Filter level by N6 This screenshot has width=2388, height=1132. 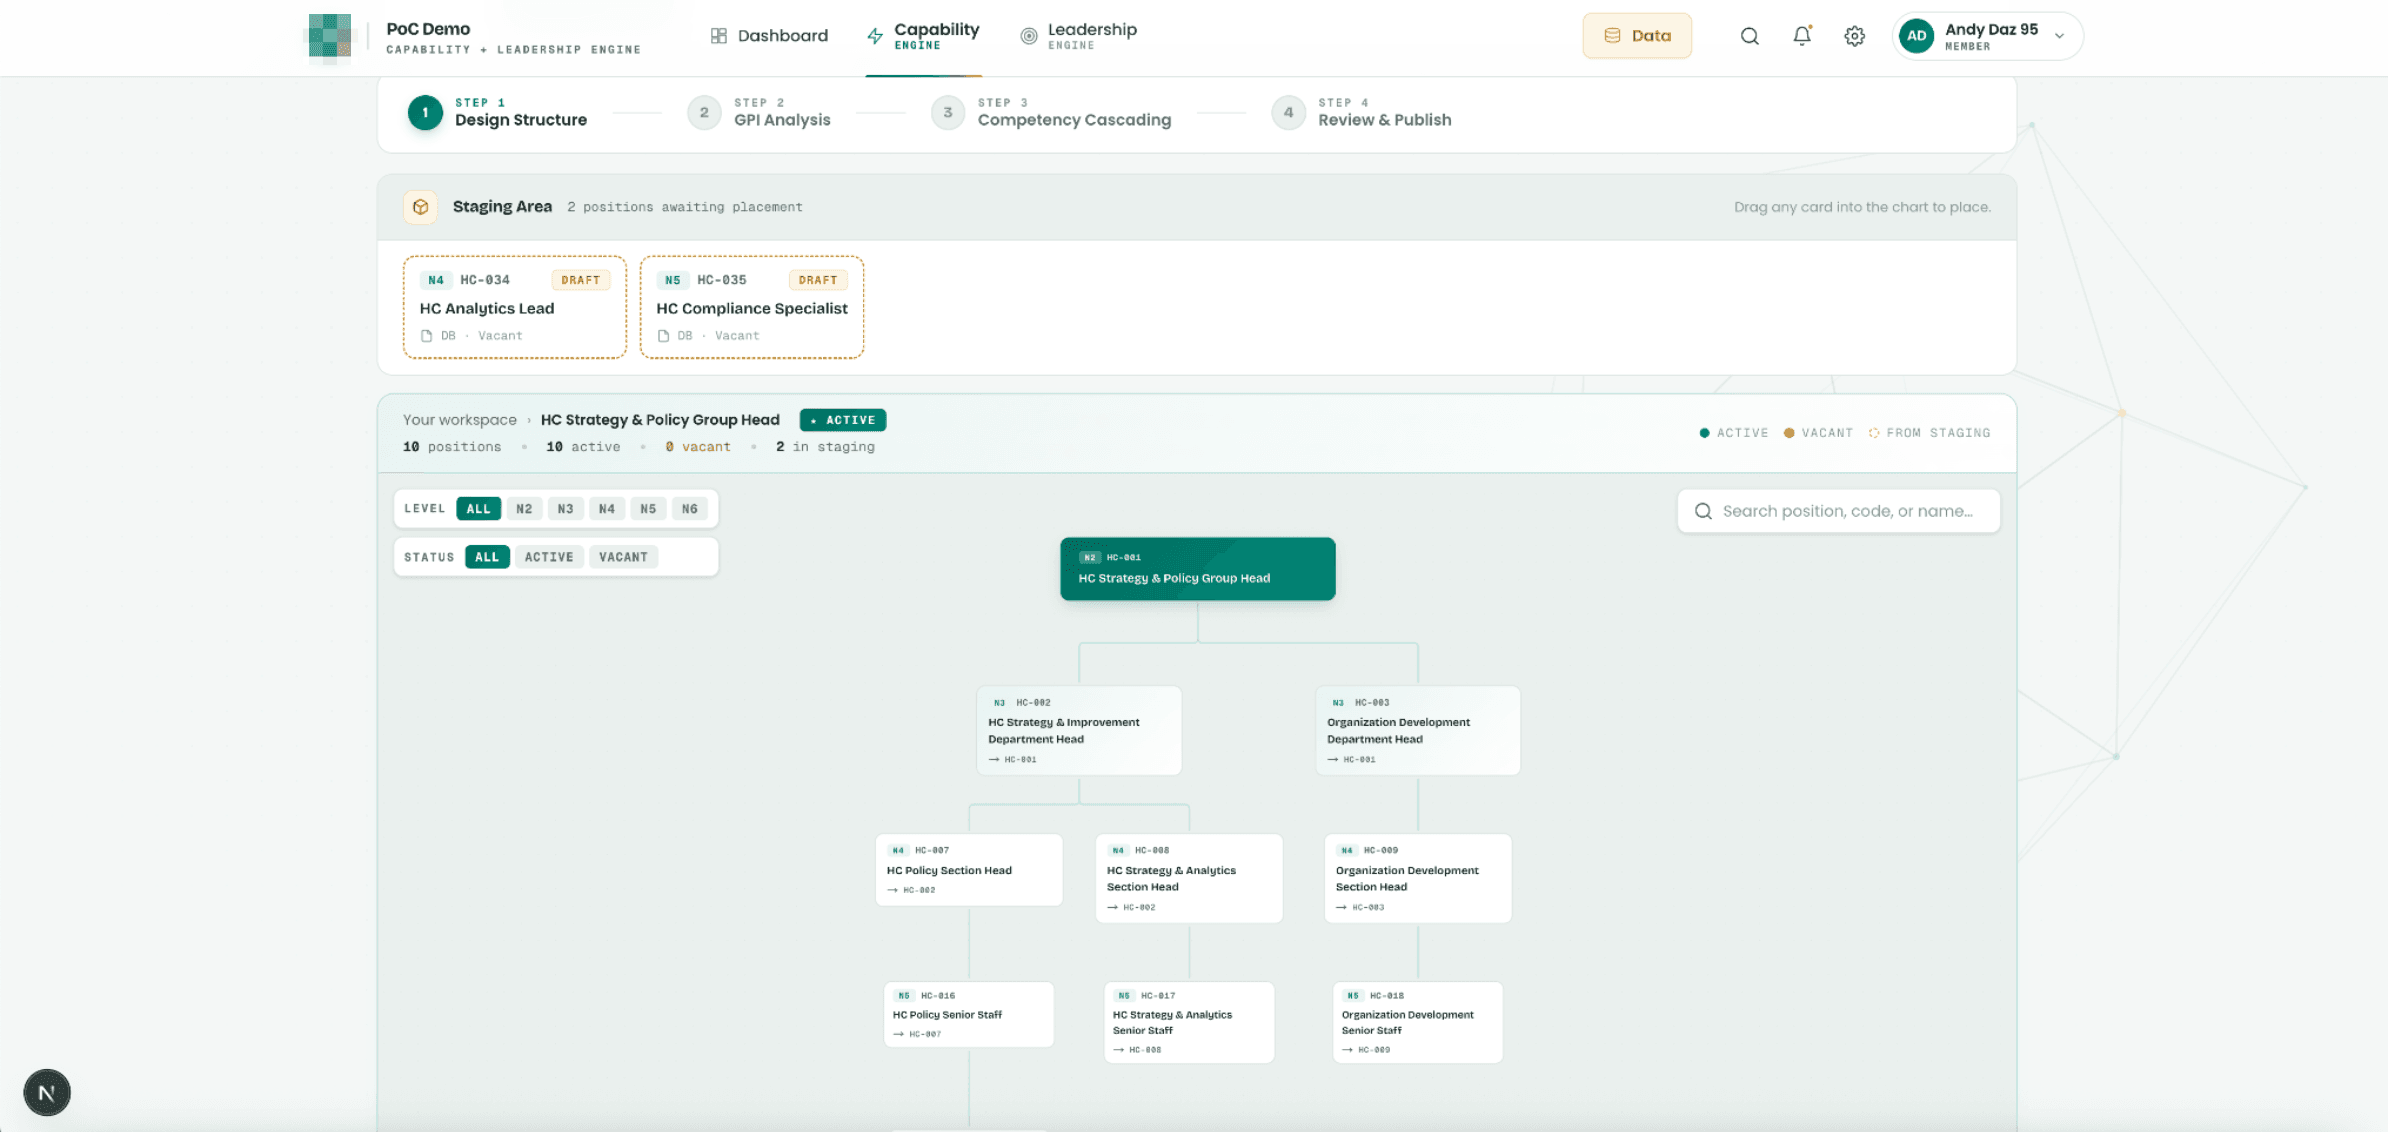tap(690, 509)
